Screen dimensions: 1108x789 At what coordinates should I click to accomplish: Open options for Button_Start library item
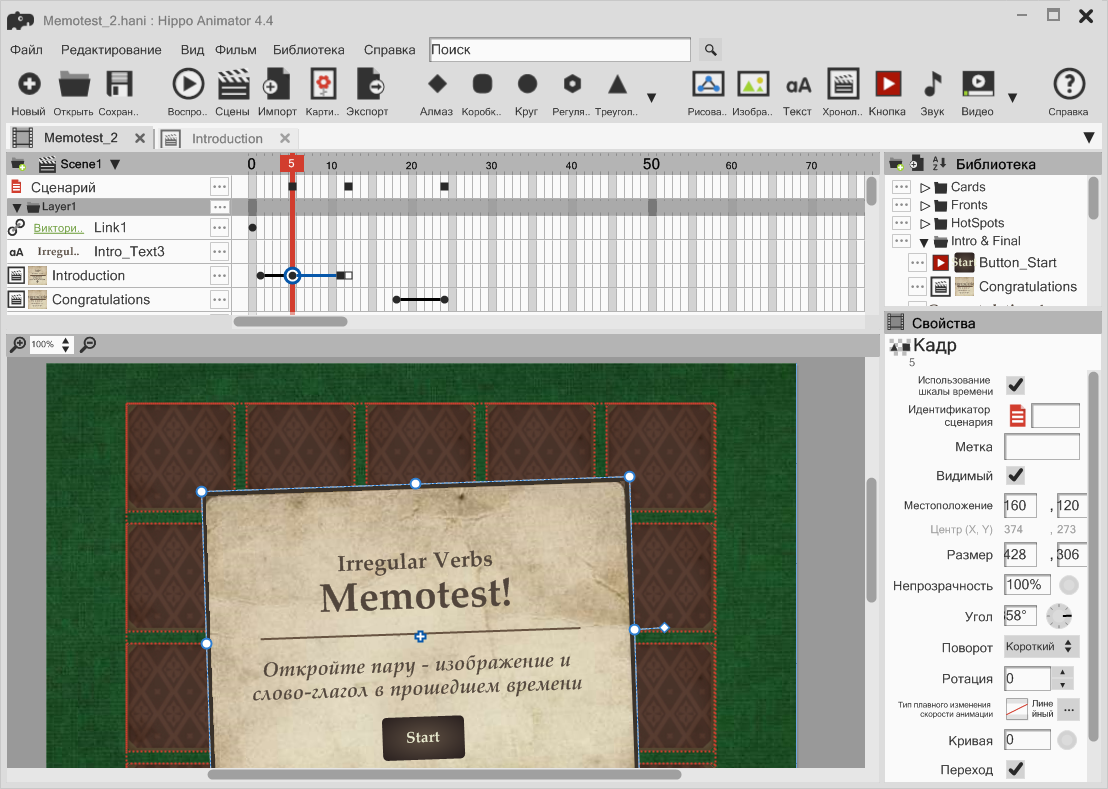click(x=917, y=263)
